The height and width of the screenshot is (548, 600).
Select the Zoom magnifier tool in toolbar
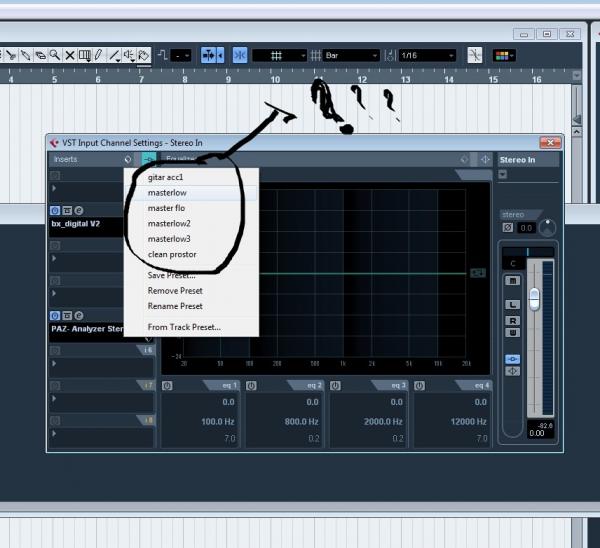click(x=55, y=56)
